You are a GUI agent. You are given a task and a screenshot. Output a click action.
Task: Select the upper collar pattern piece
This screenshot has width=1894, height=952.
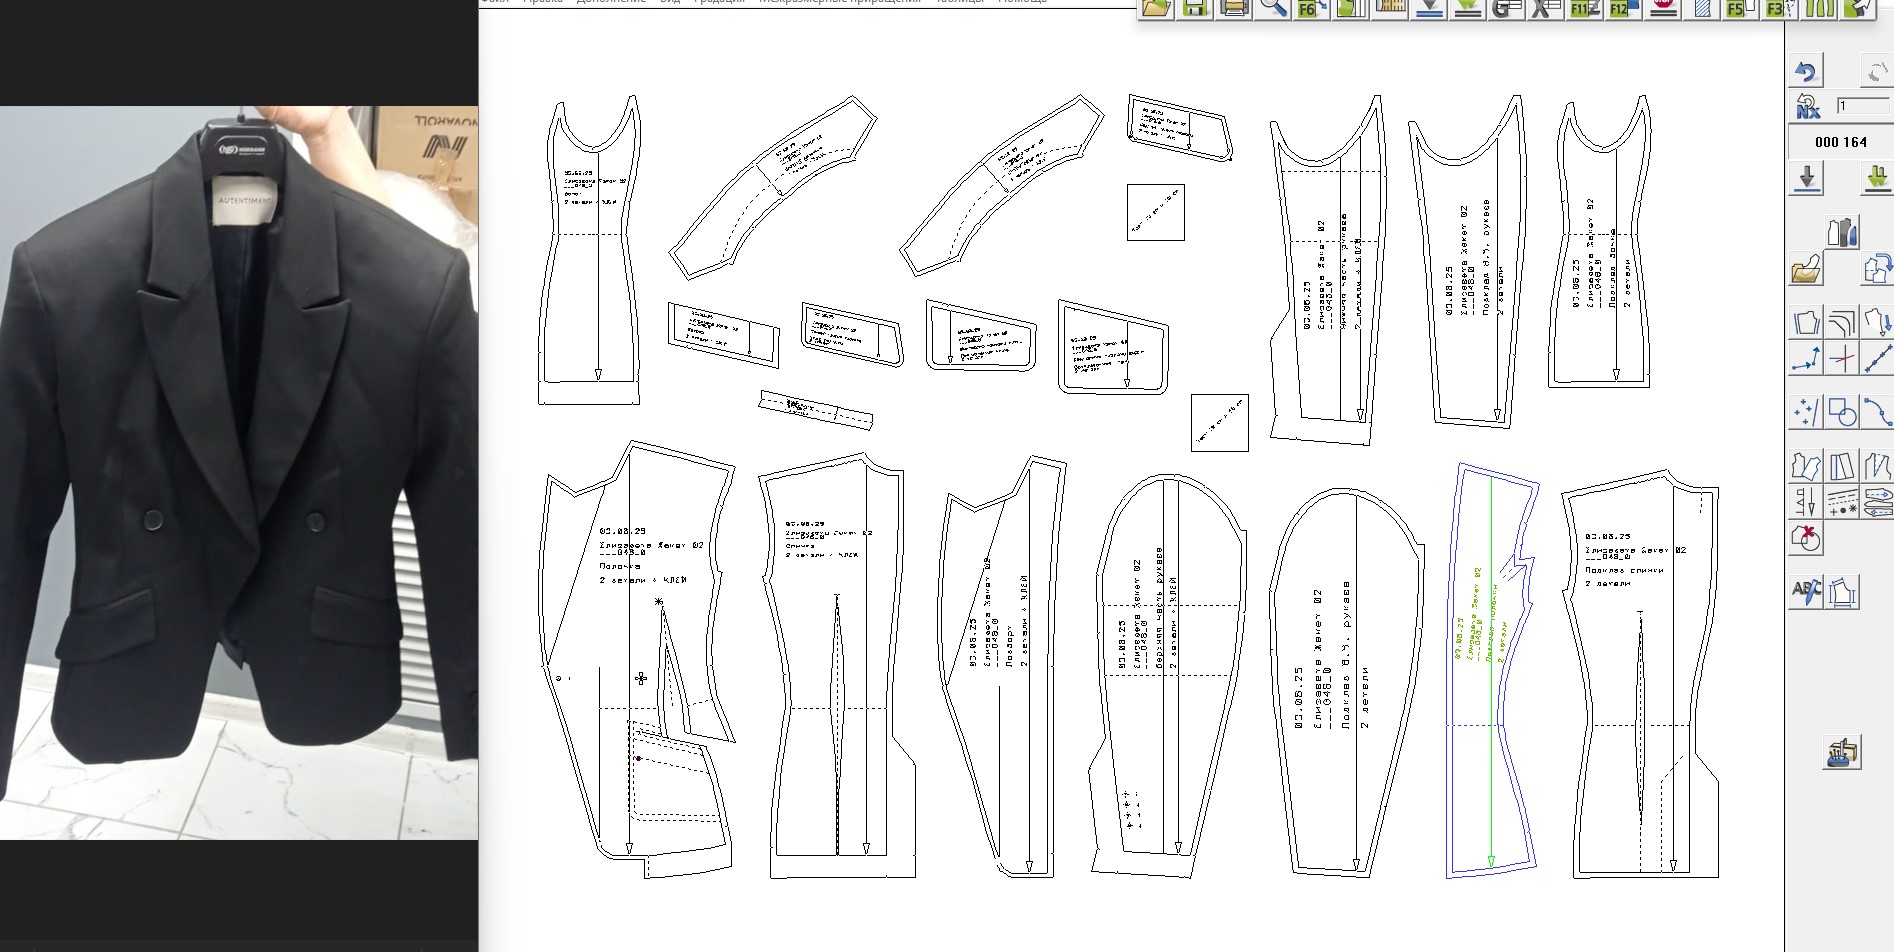tap(772, 188)
